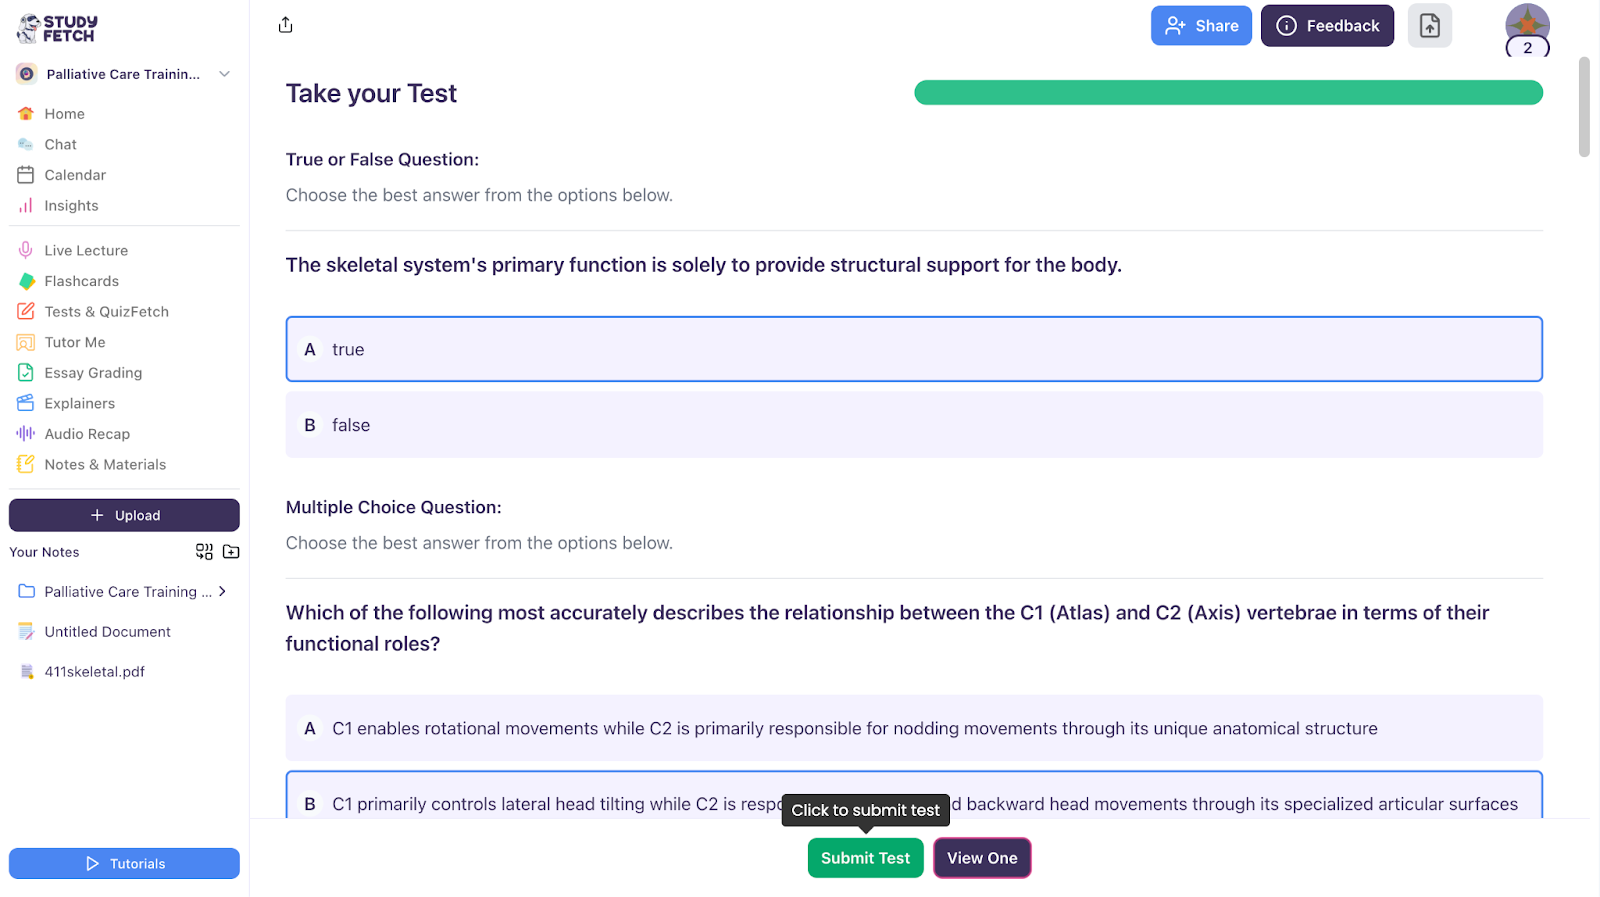This screenshot has width=1600, height=897.
Task: Go to Essay Grading
Action: [x=91, y=372]
